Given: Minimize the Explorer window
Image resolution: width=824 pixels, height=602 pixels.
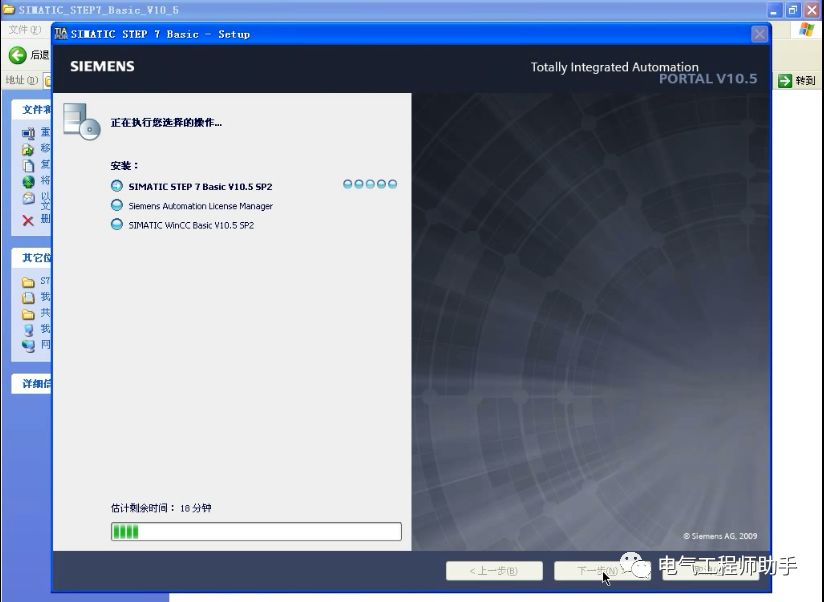Looking at the screenshot, I should [x=774, y=10].
